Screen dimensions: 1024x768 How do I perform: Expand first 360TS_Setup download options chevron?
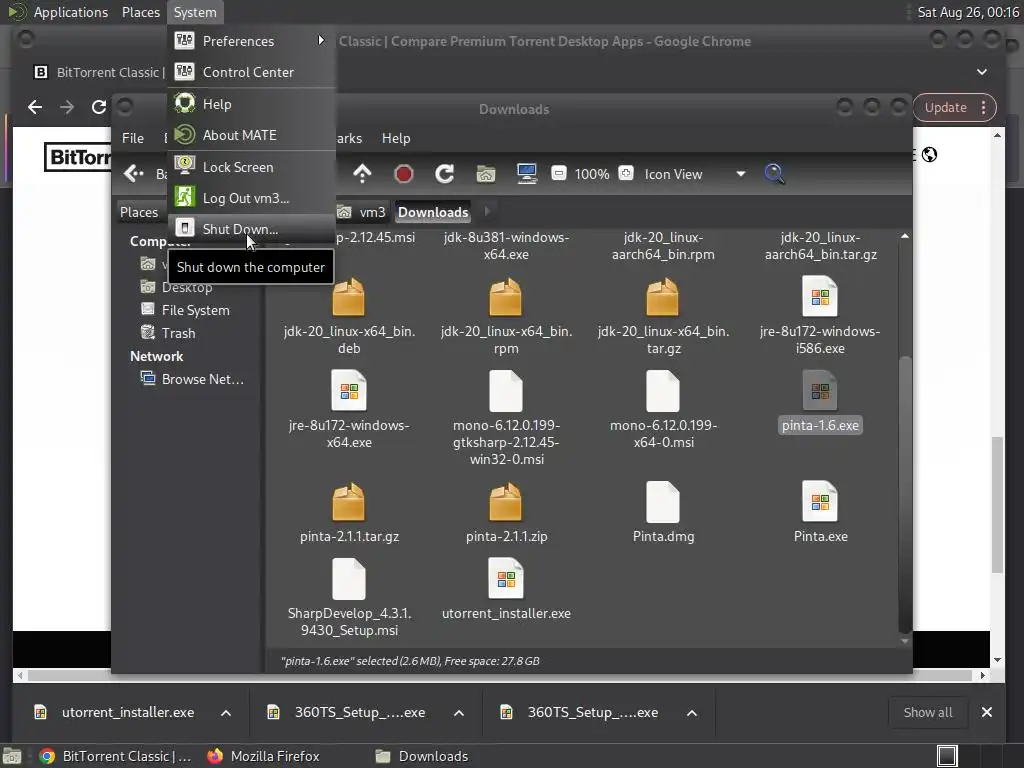(459, 712)
